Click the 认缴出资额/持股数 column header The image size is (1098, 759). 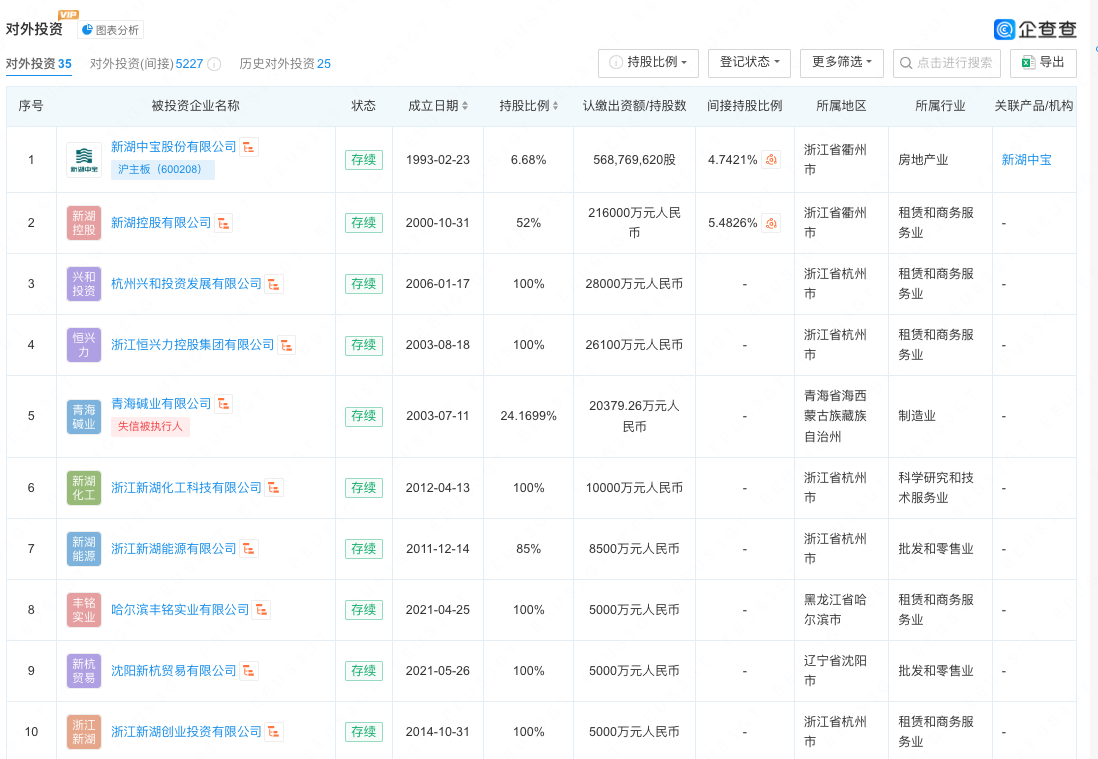click(x=634, y=106)
